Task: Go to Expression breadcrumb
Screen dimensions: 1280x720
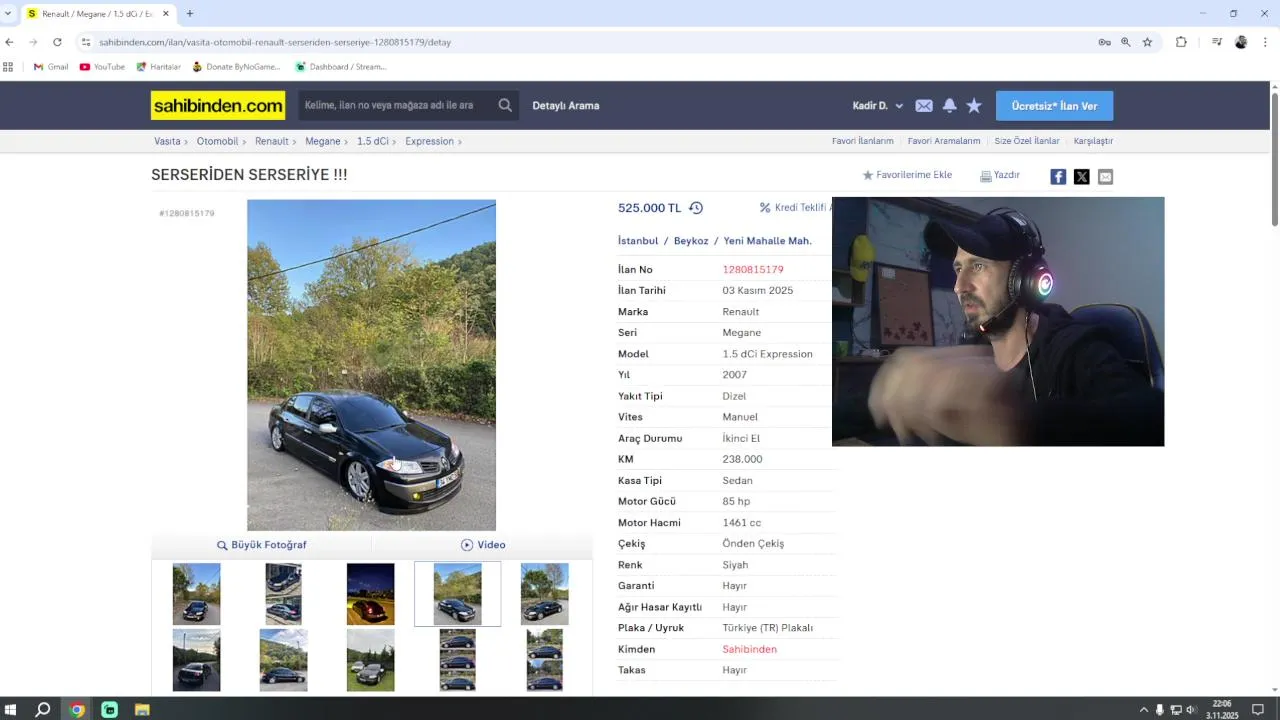Action: pyautogui.click(x=429, y=141)
